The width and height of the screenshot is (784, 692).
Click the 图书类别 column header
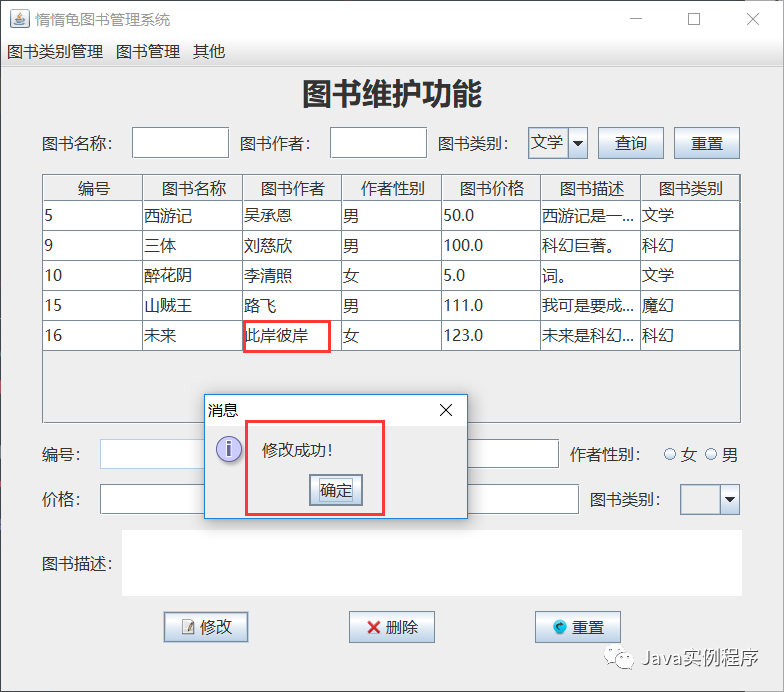690,188
